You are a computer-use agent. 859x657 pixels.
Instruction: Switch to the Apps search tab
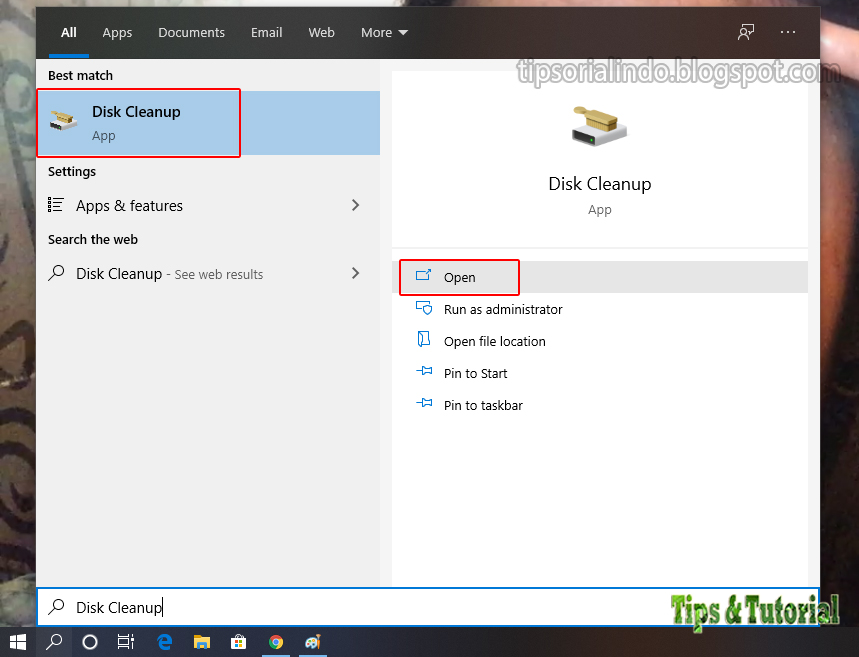[x=117, y=33]
